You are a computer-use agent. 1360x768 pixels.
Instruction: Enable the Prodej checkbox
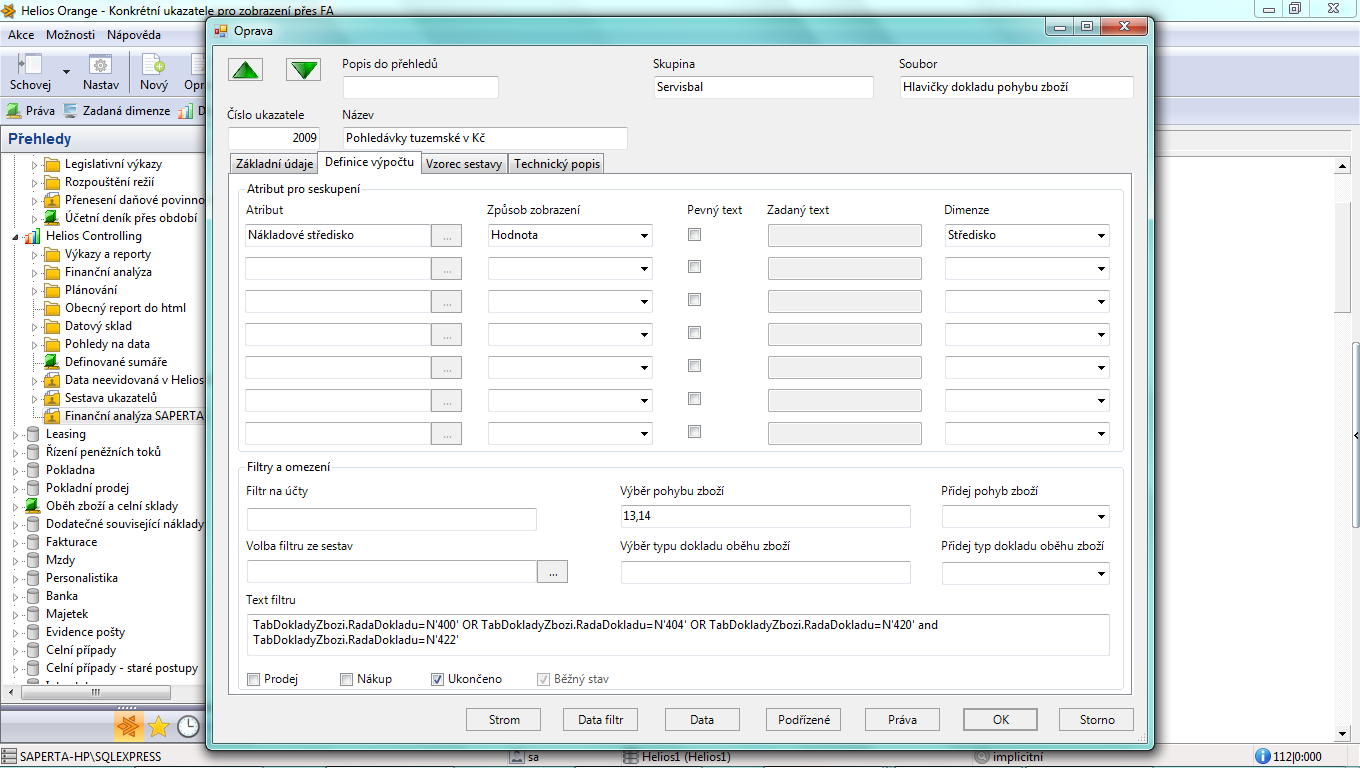click(x=254, y=679)
